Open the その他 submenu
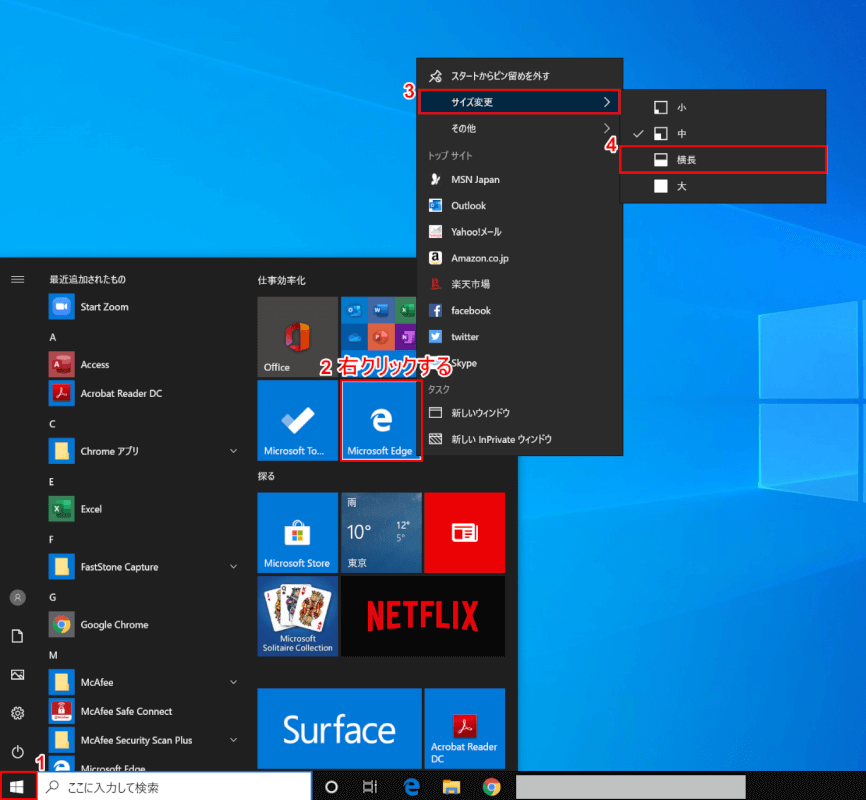The height and width of the screenshot is (800, 866). click(x=519, y=128)
